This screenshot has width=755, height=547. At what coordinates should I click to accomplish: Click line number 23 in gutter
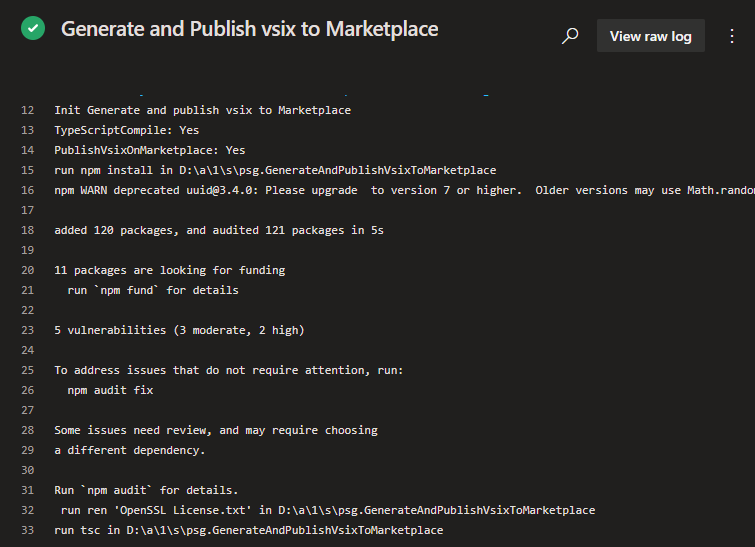click(x=27, y=330)
